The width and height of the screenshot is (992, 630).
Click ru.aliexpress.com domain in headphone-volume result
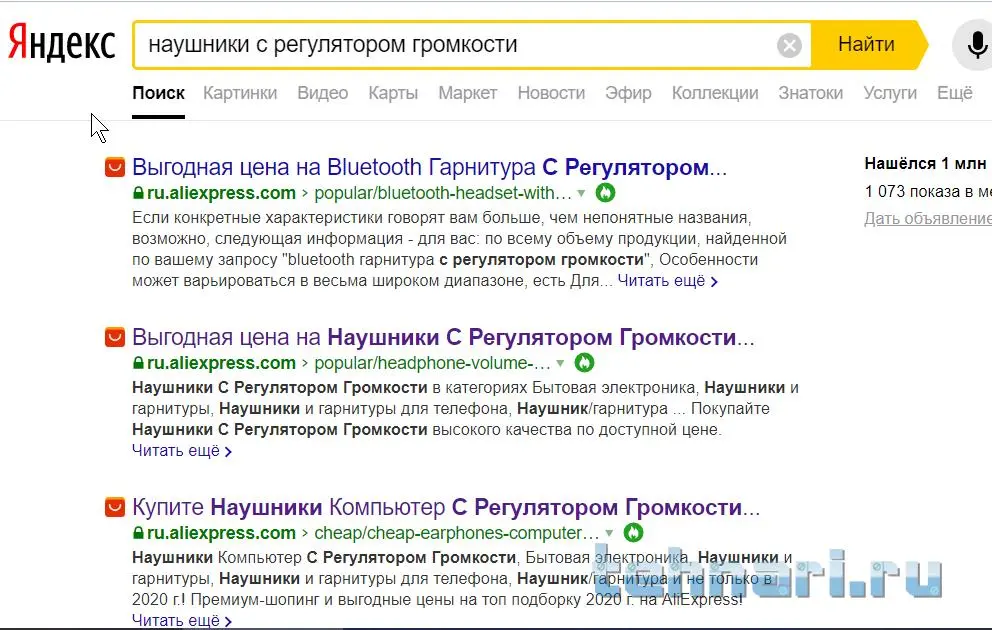(x=221, y=362)
